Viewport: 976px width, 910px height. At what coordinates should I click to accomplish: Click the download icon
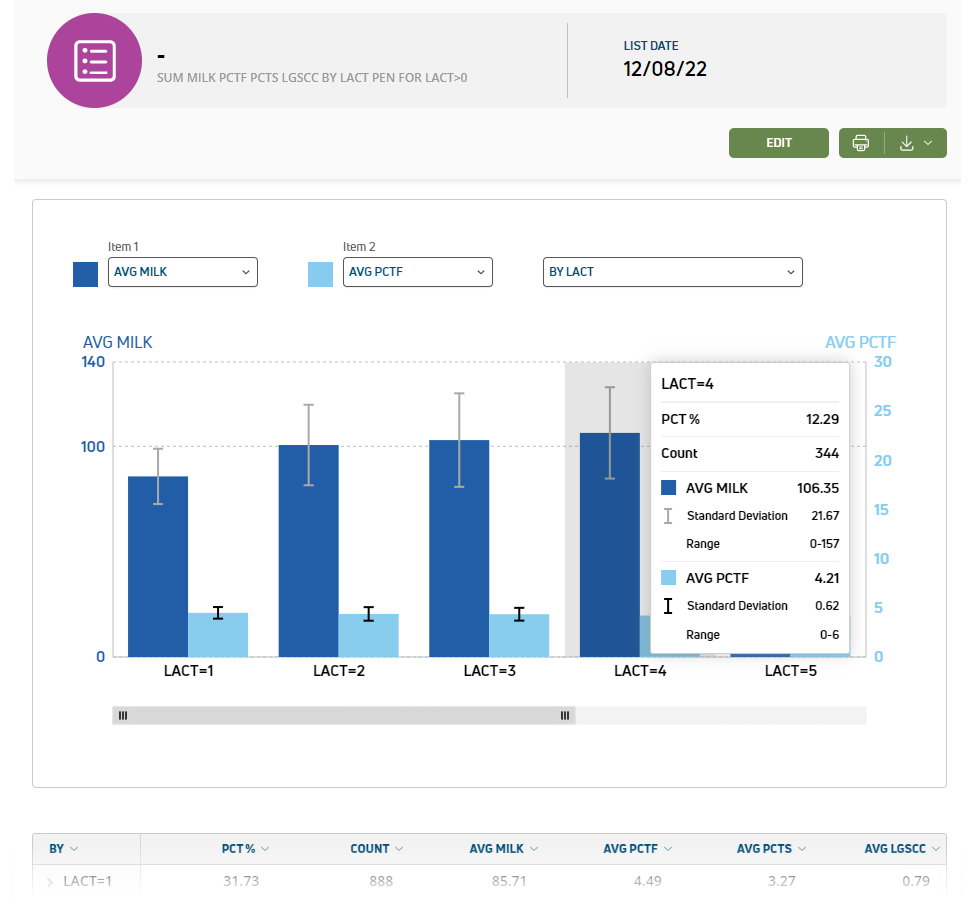(x=906, y=143)
